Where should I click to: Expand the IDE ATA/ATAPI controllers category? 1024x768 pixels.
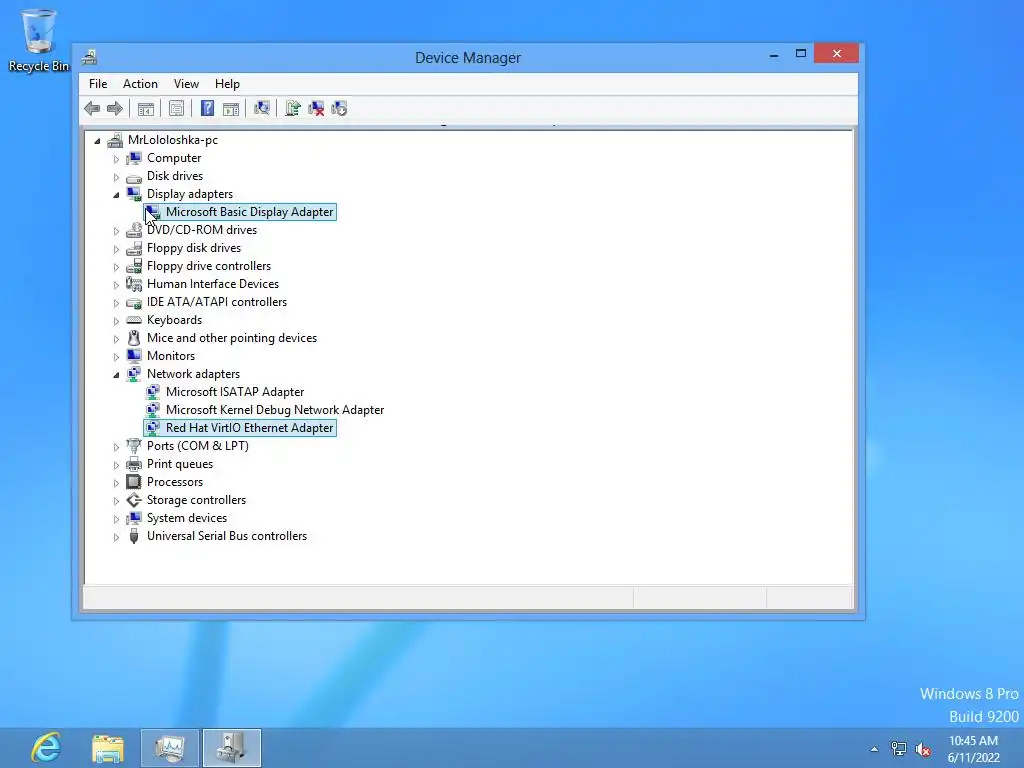[x=116, y=303]
